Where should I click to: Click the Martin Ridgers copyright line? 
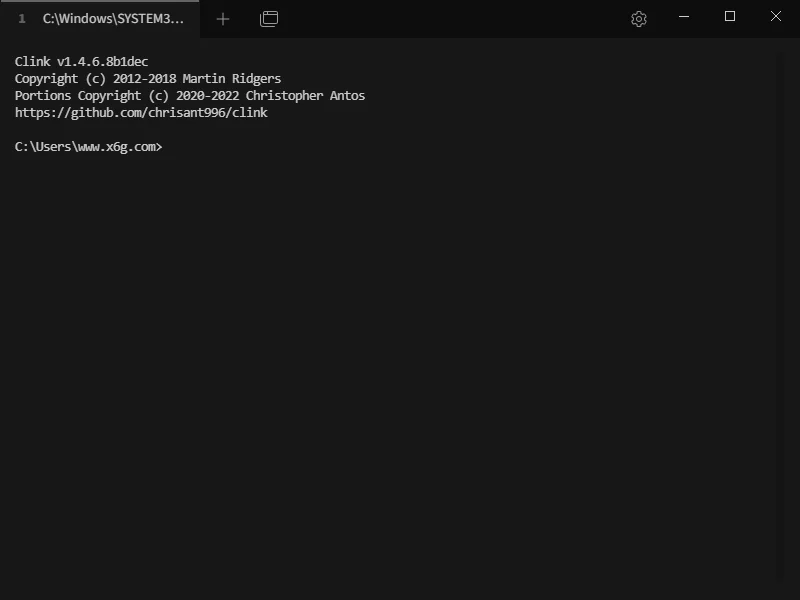(x=147, y=78)
